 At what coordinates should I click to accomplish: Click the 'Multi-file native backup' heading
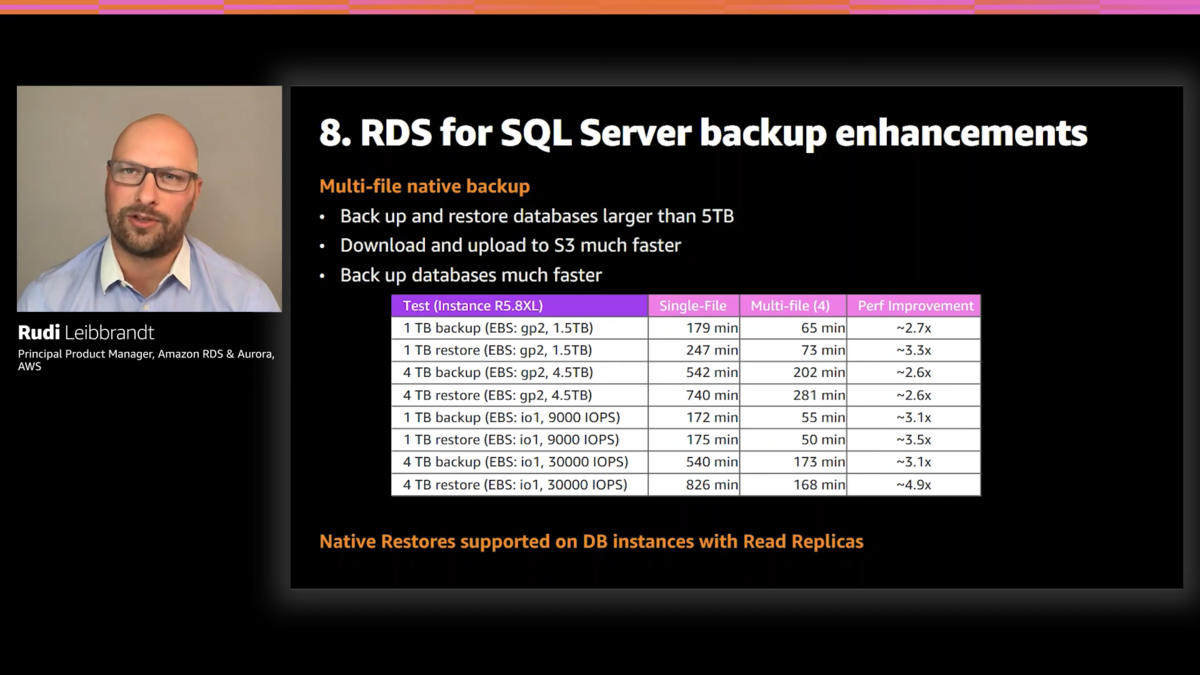click(x=425, y=186)
